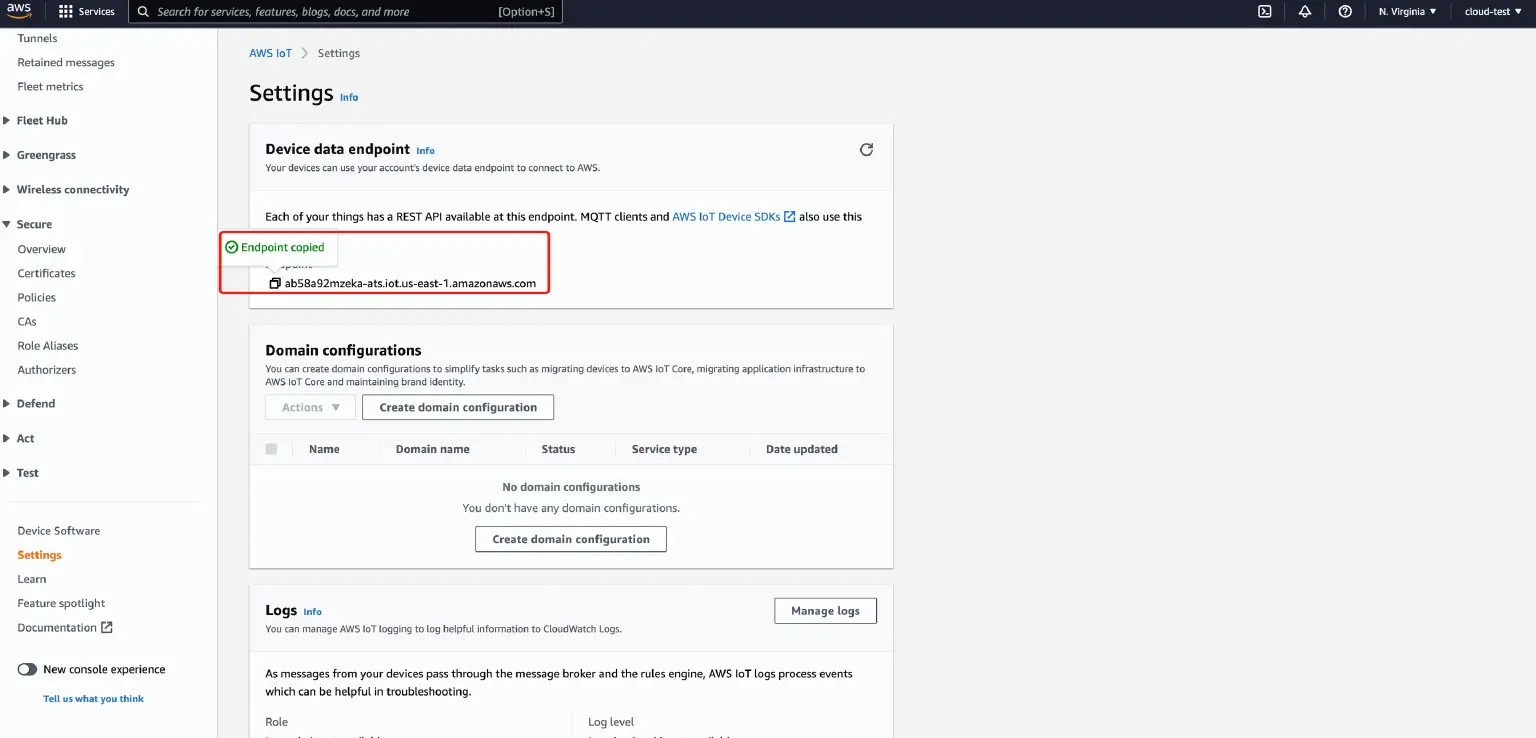Viewport: 1536px width, 738px height.
Task: Open the Info link beside the Settings heading
Action: [349, 97]
